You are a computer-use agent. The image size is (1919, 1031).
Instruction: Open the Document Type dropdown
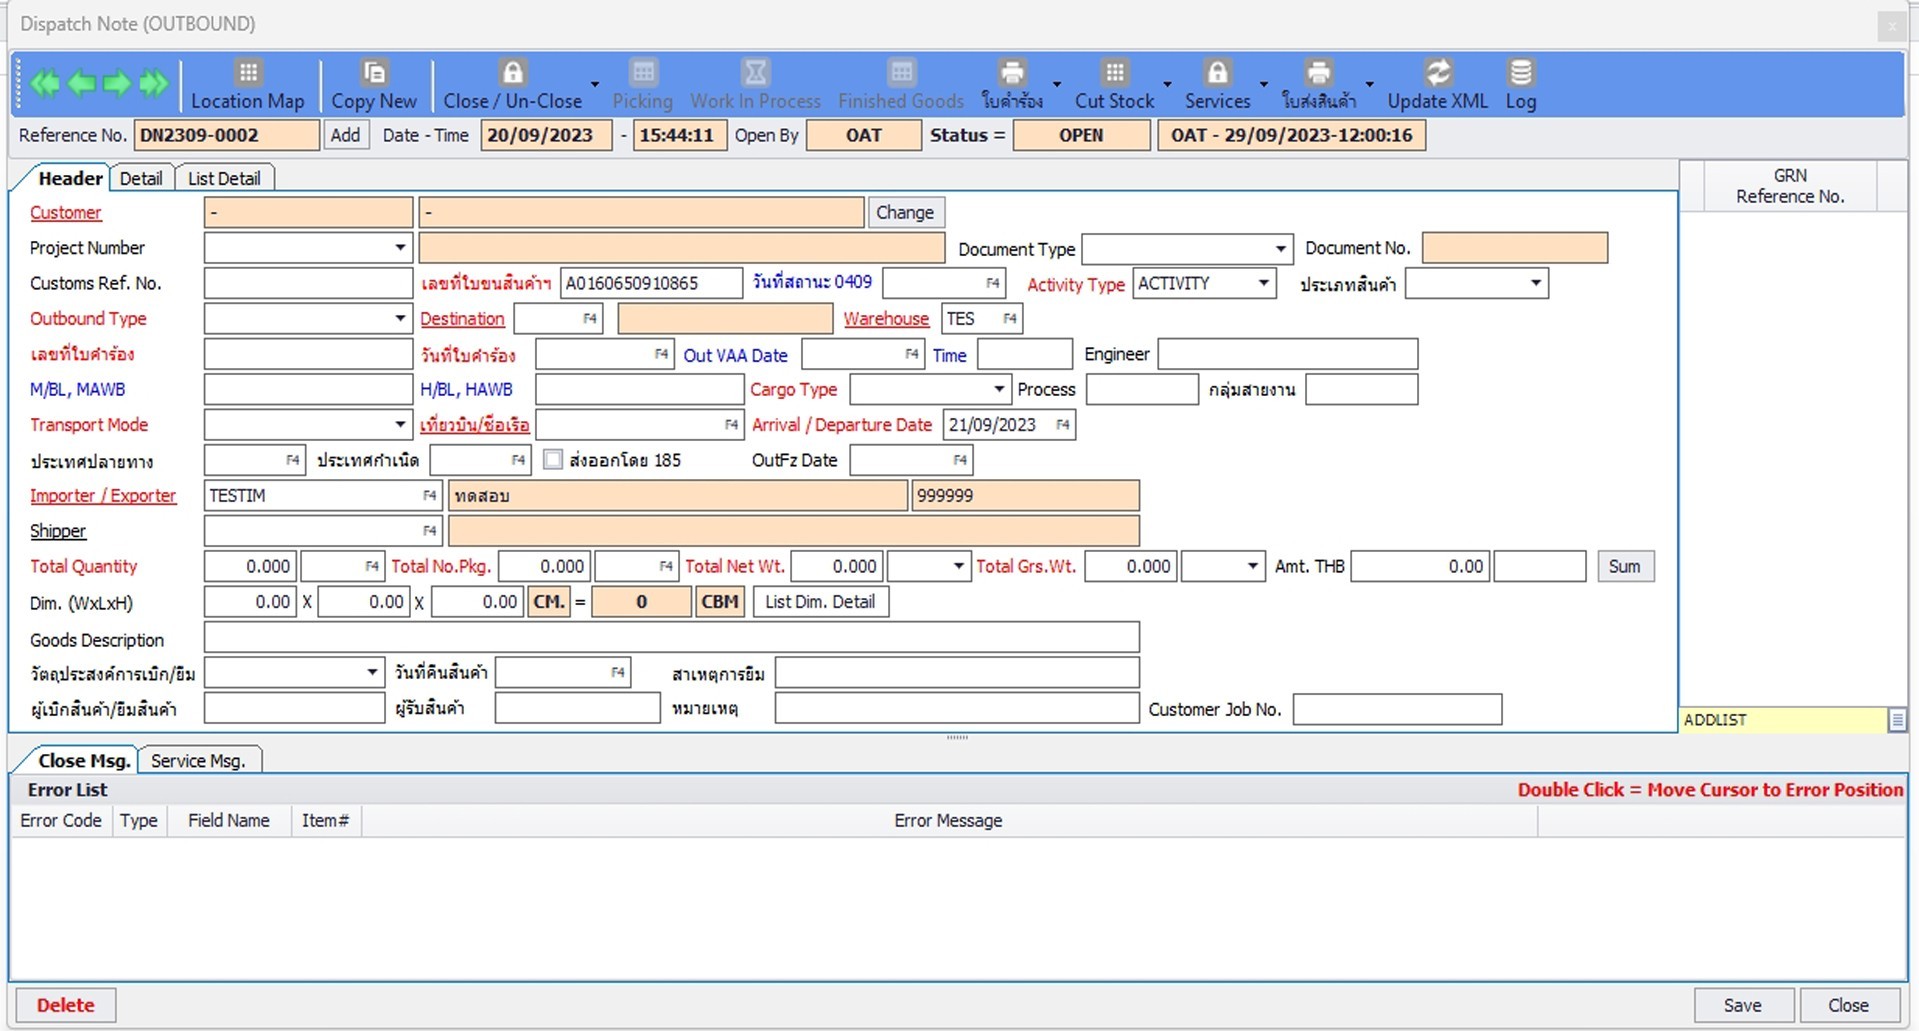(1281, 248)
